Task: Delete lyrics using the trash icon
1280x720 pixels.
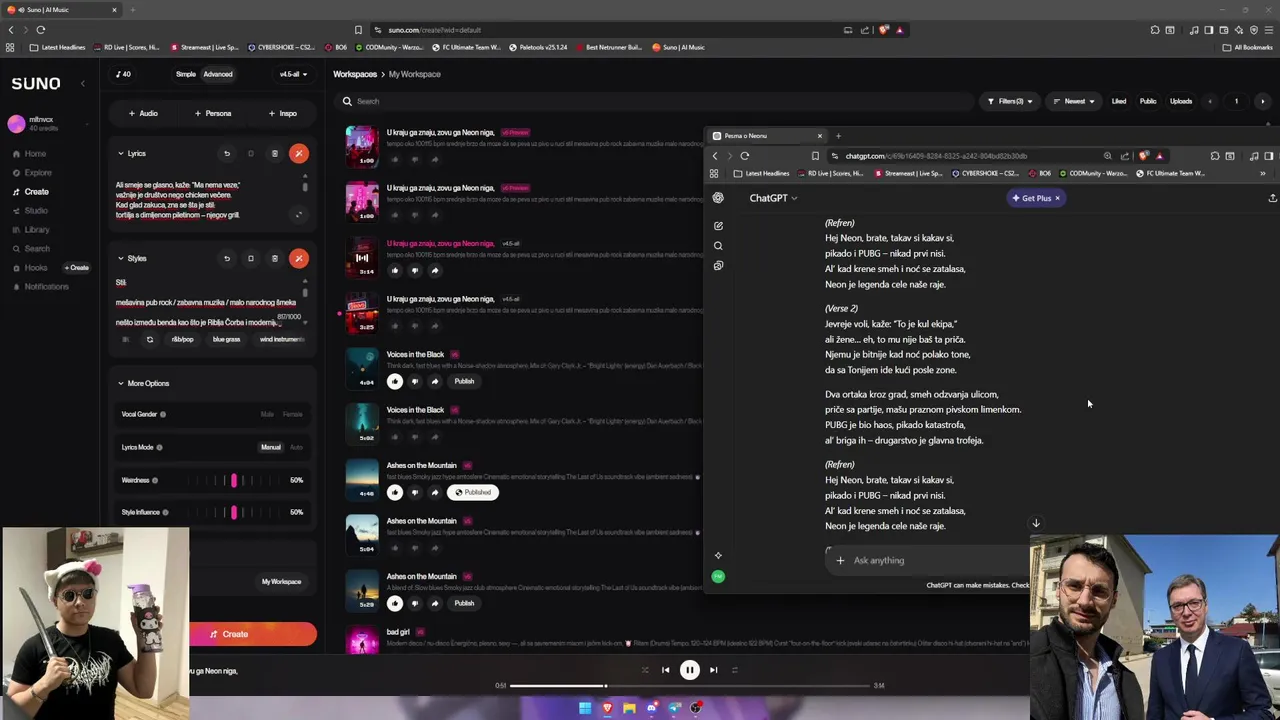Action: coord(275,153)
